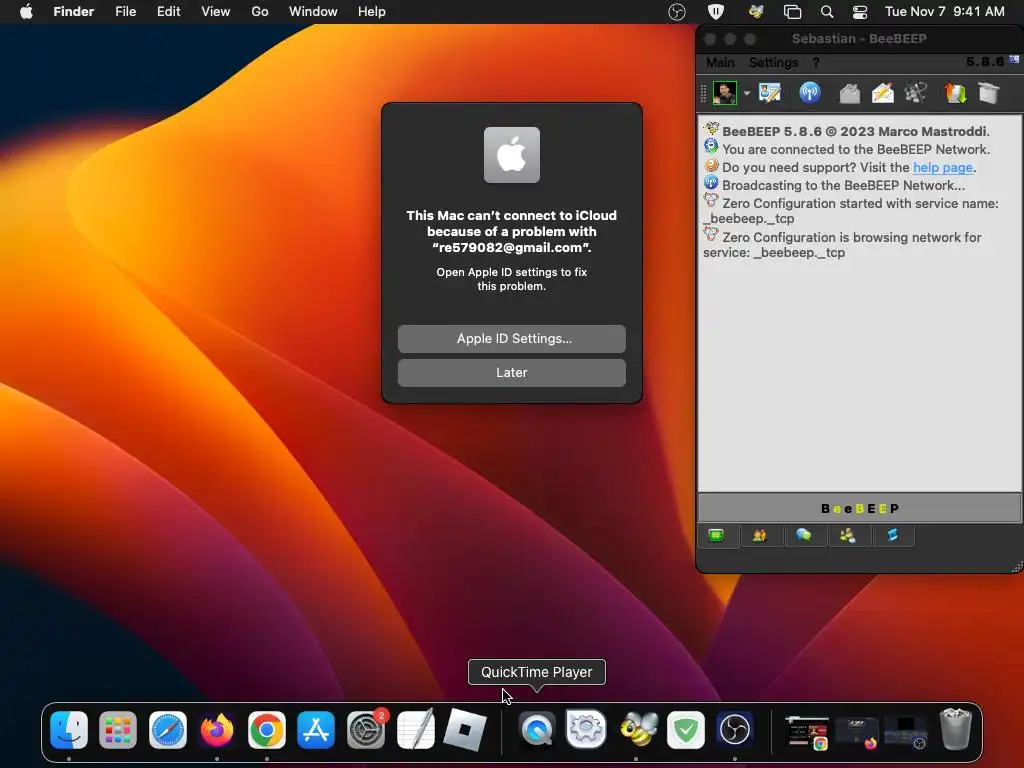Open Finder from the Dock
The image size is (1024, 768).
tap(69, 729)
